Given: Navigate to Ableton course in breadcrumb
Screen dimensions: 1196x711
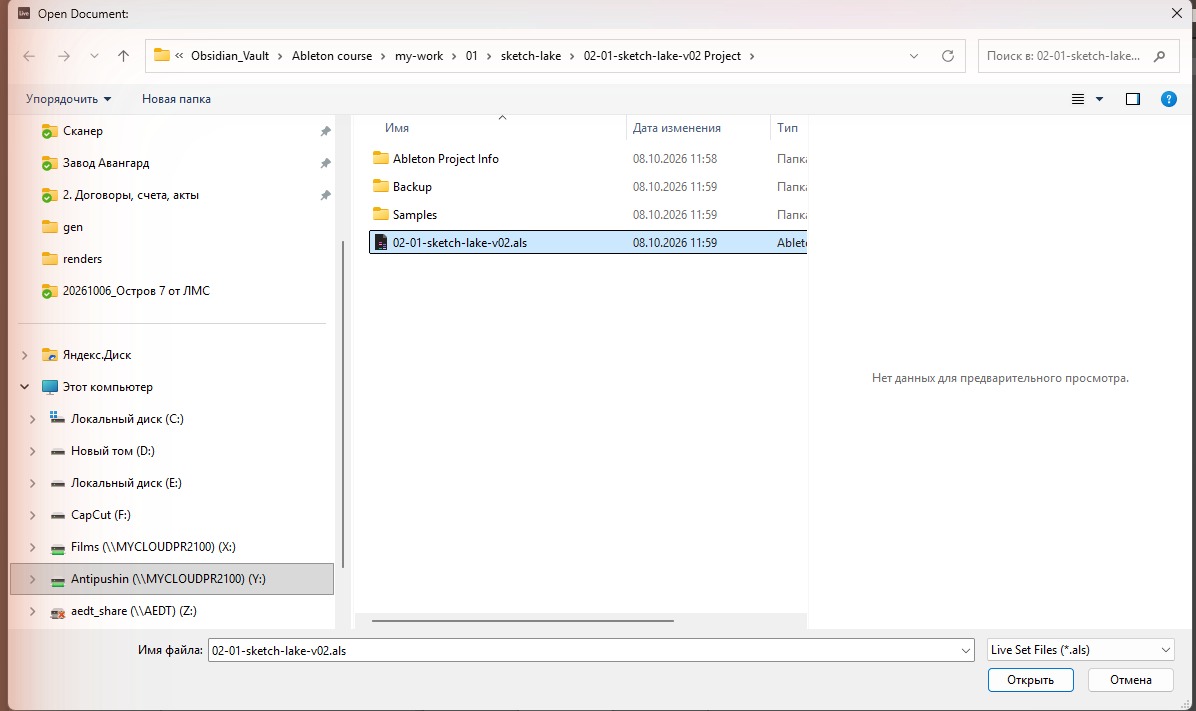Looking at the screenshot, I should pyautogui.click(x=332, y=56).
